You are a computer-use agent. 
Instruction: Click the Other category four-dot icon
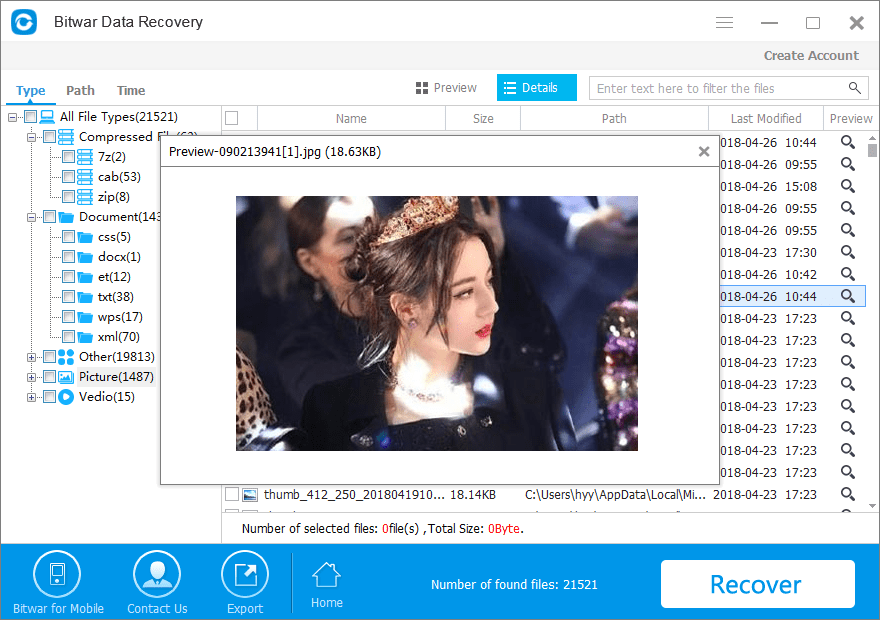pyautogui.click(x=66, y=357)
